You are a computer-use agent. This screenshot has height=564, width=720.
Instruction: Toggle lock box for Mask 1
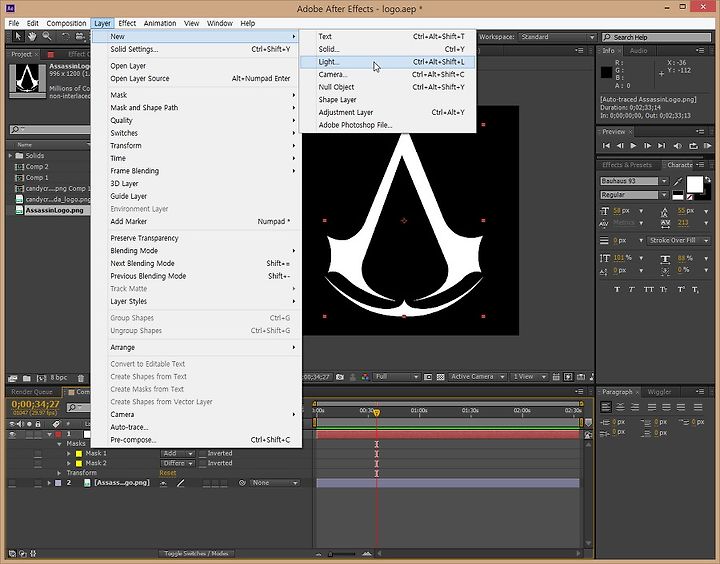[38, 453]
